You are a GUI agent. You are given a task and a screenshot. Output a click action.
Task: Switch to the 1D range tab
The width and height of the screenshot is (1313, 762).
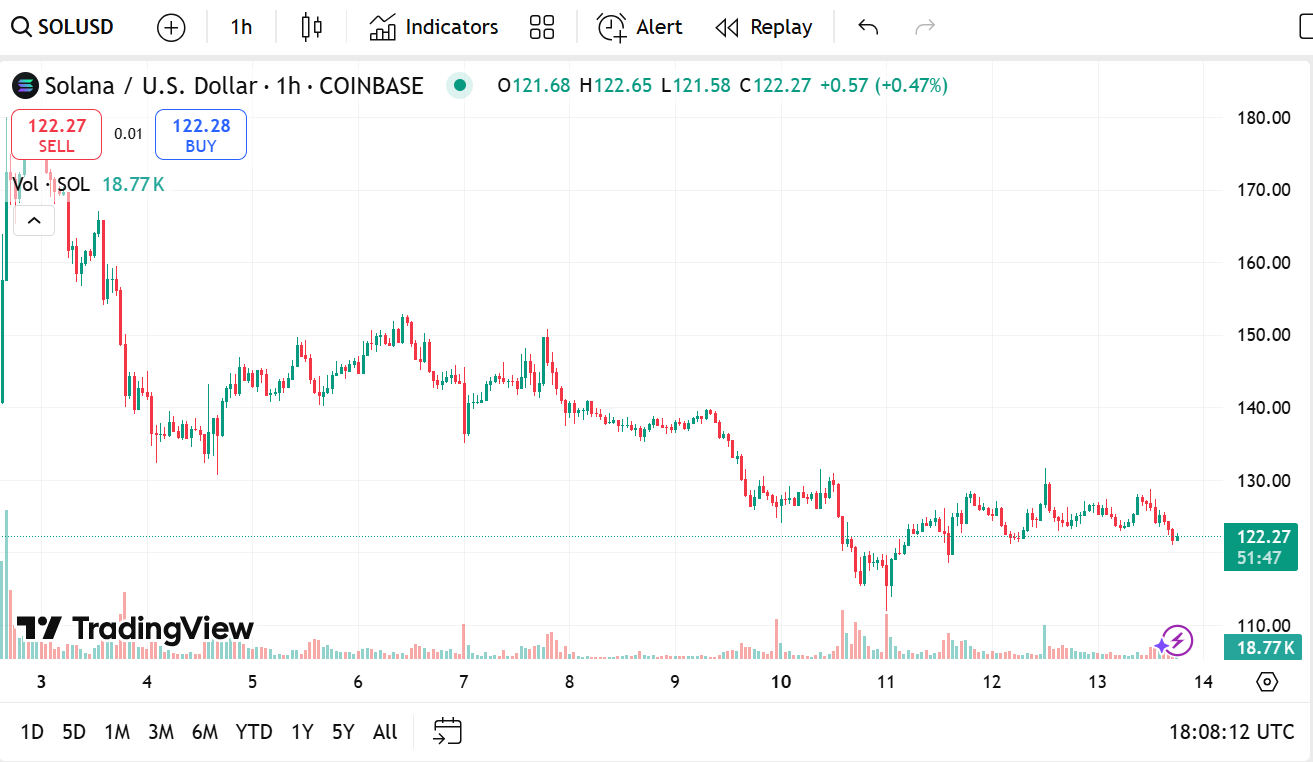[x=31, y=731]
